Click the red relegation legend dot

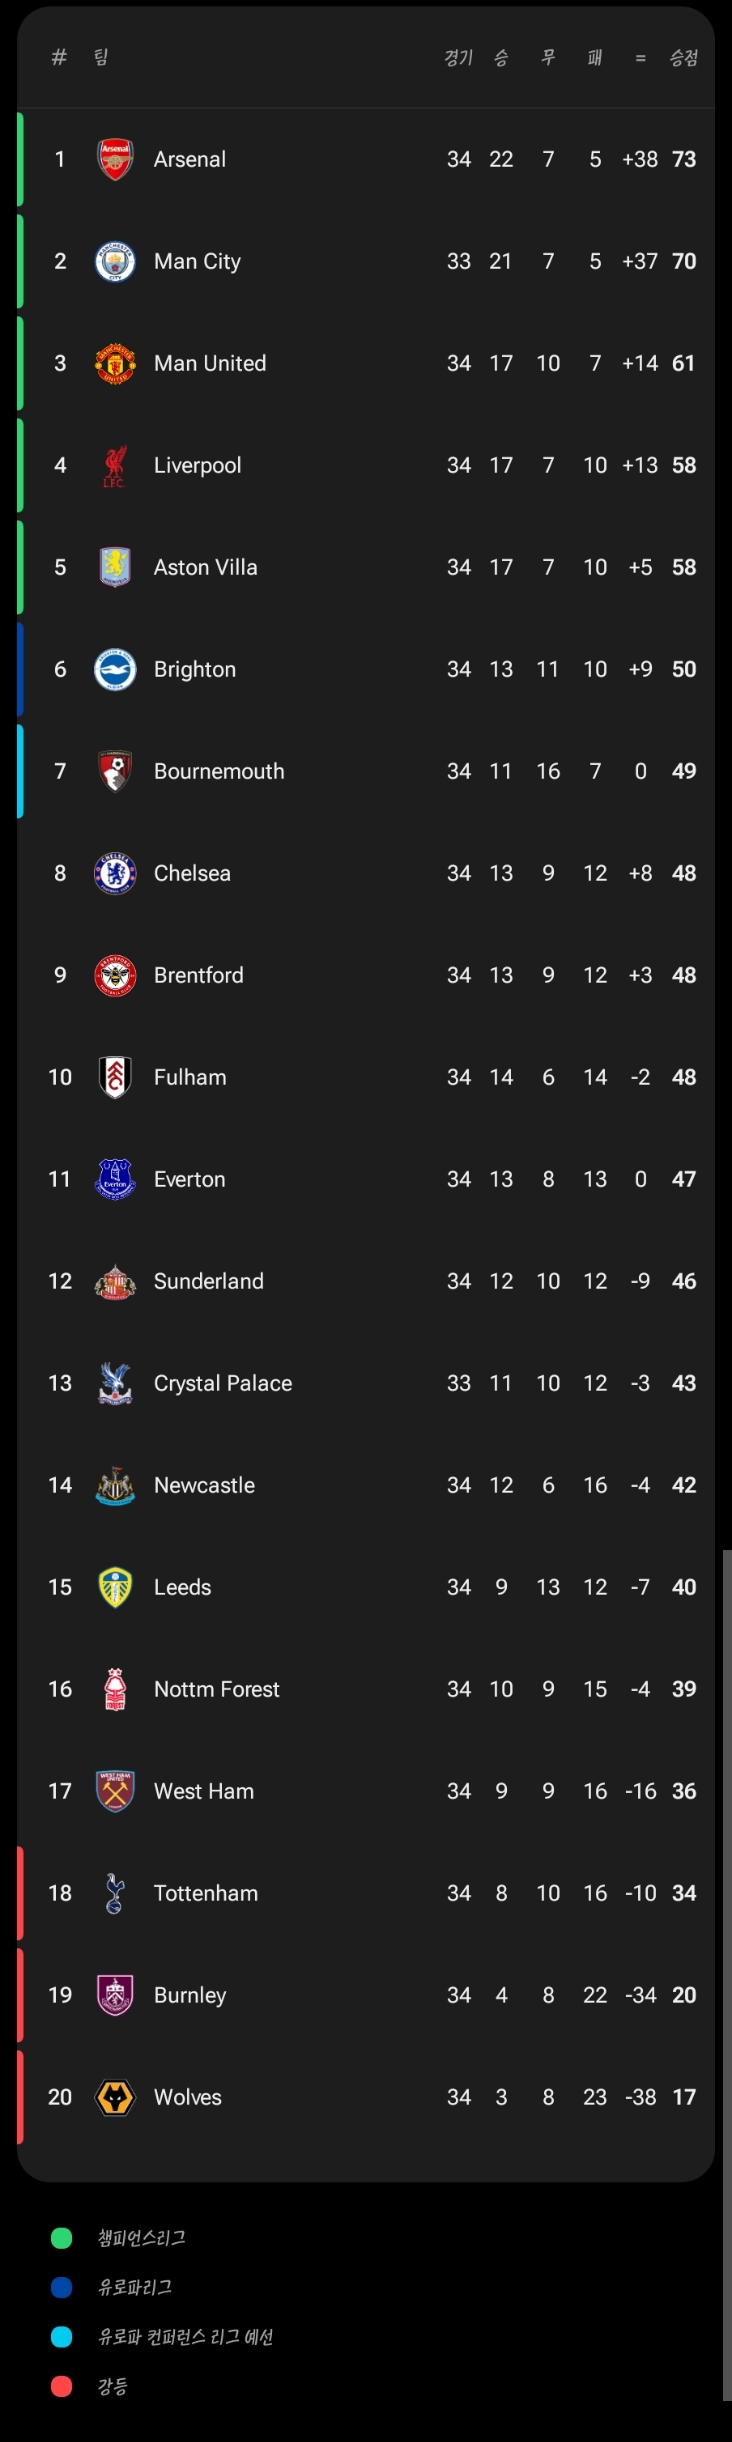[x=62, y=2387]
